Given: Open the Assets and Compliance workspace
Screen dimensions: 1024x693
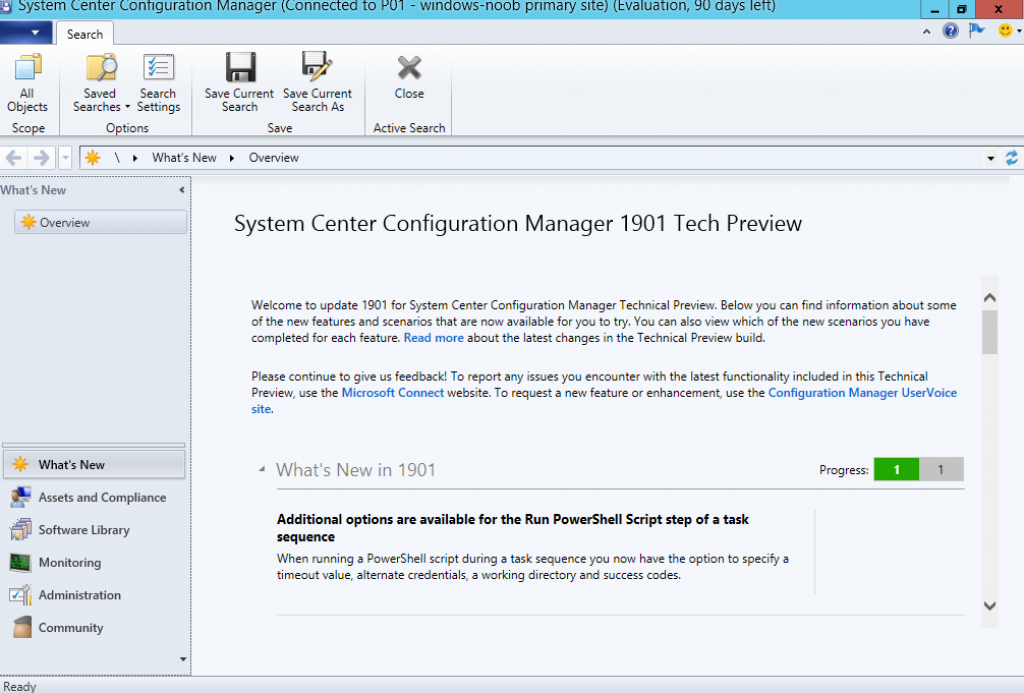Looking at the screenshot, I should coord(94,497).
